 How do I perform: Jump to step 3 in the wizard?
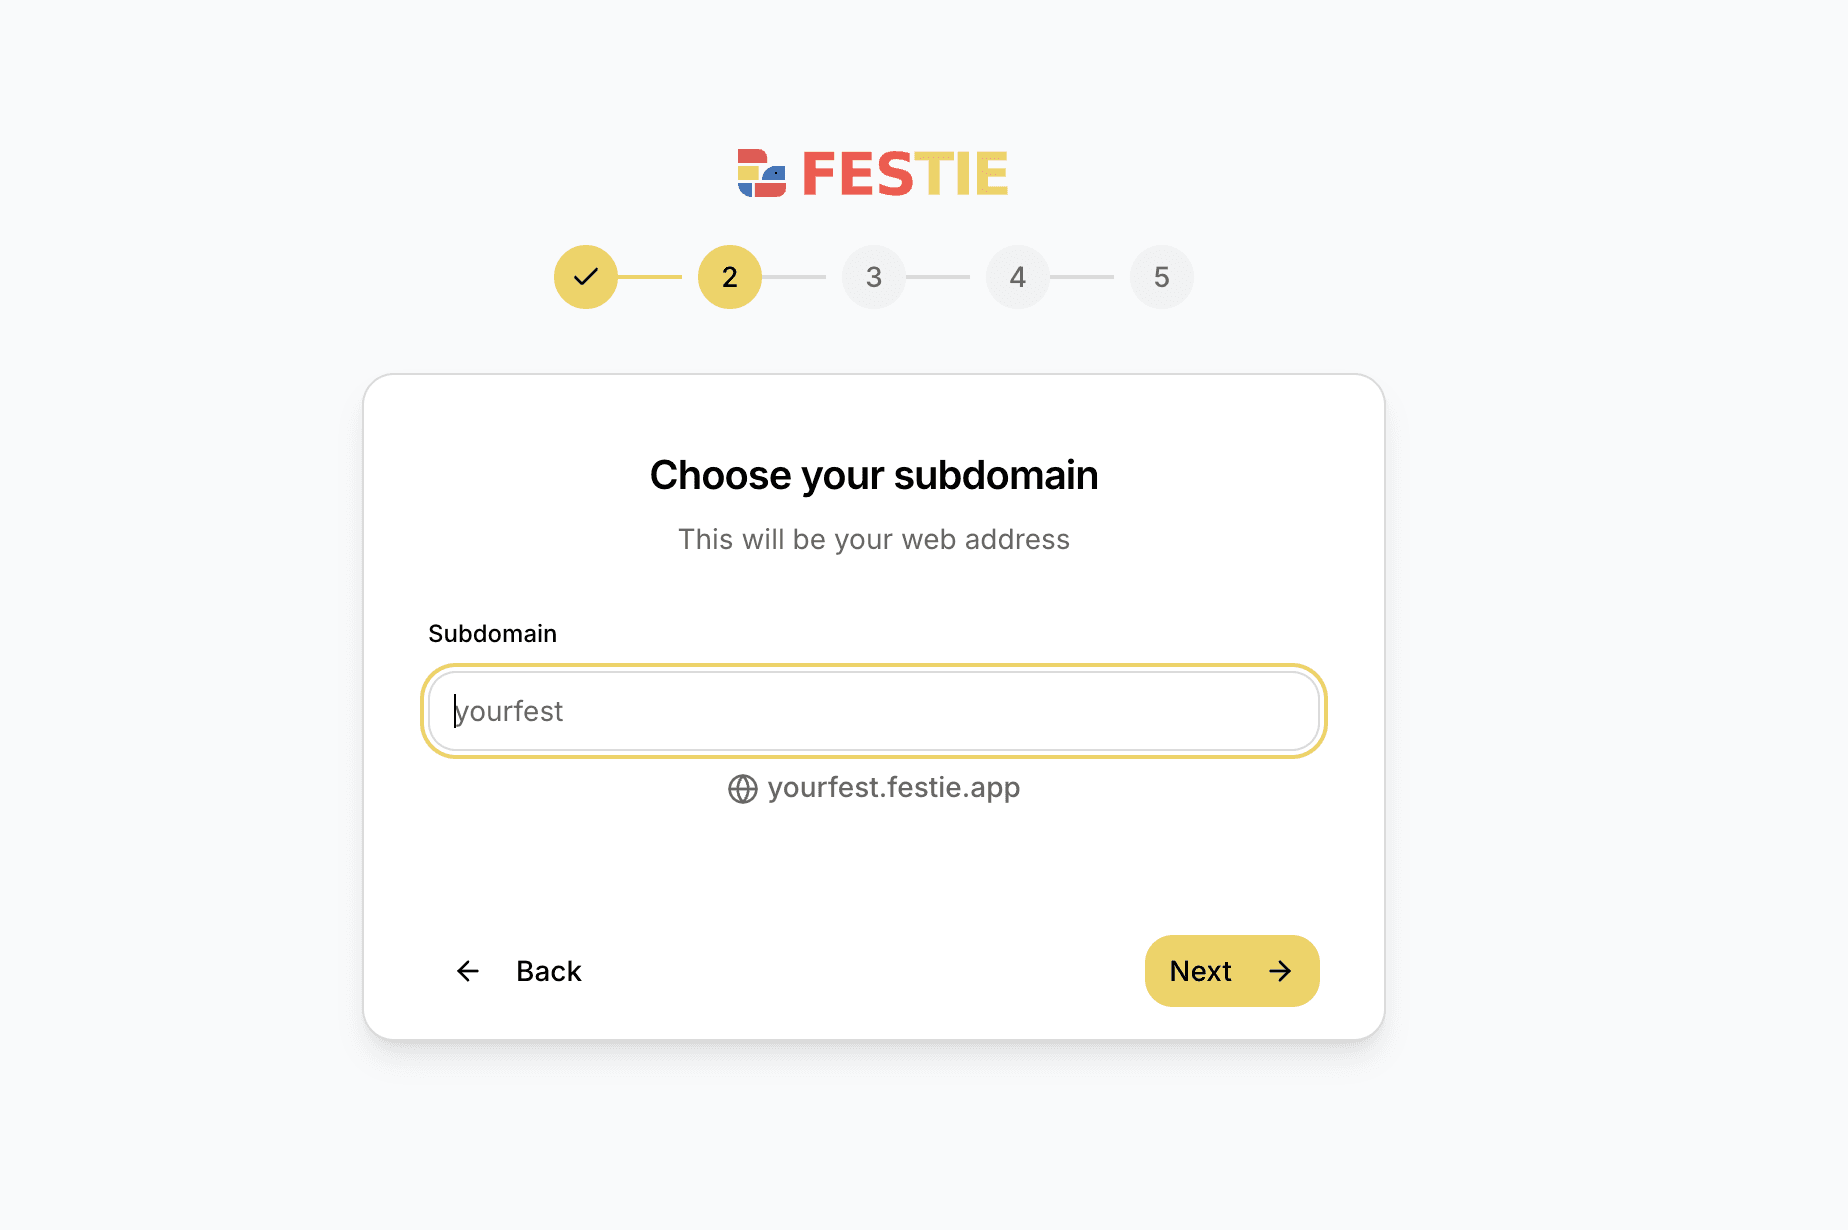[x=873, y=277]
